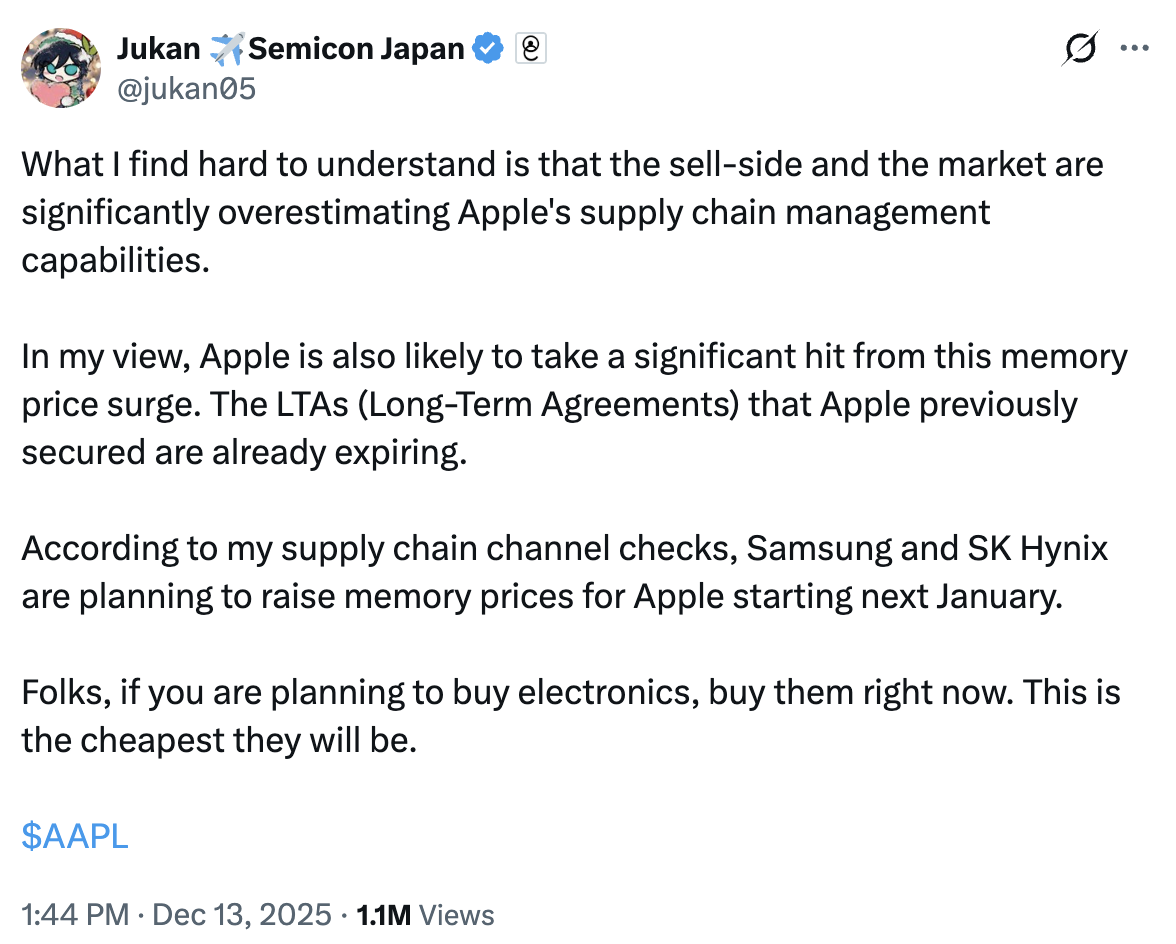Click the "Views" label
This screenshot has width=1176, height=944.
[456, 914]
